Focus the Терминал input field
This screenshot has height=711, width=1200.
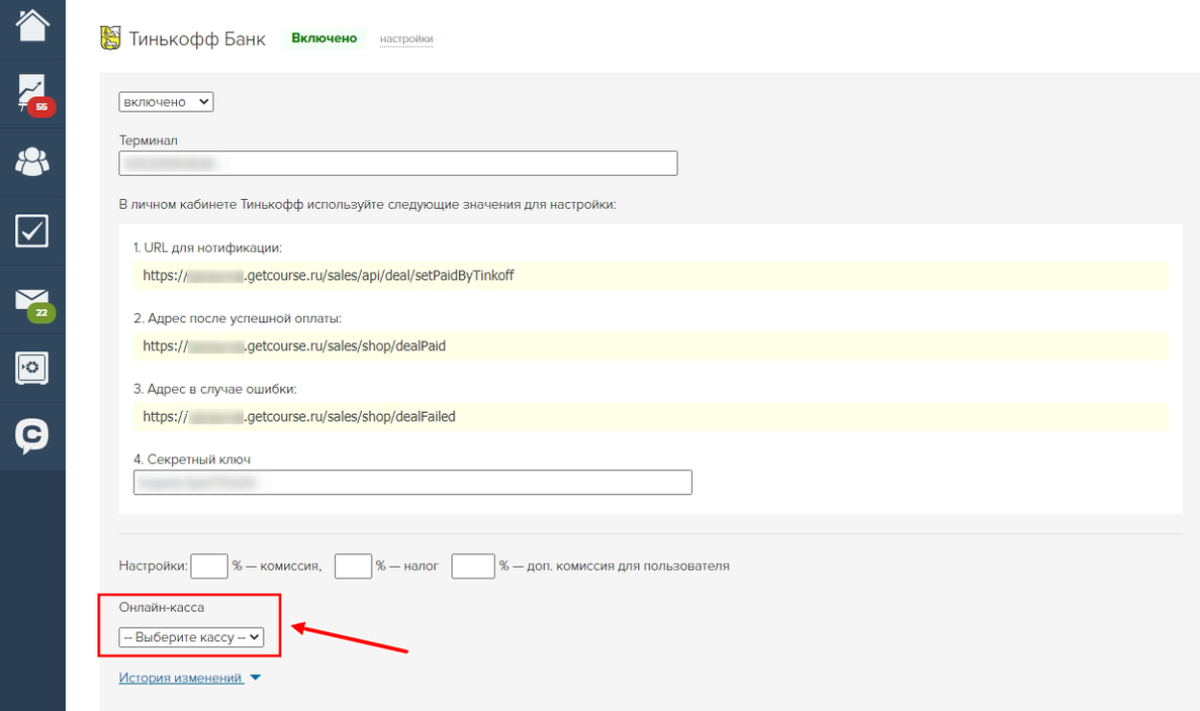[398, 163]
